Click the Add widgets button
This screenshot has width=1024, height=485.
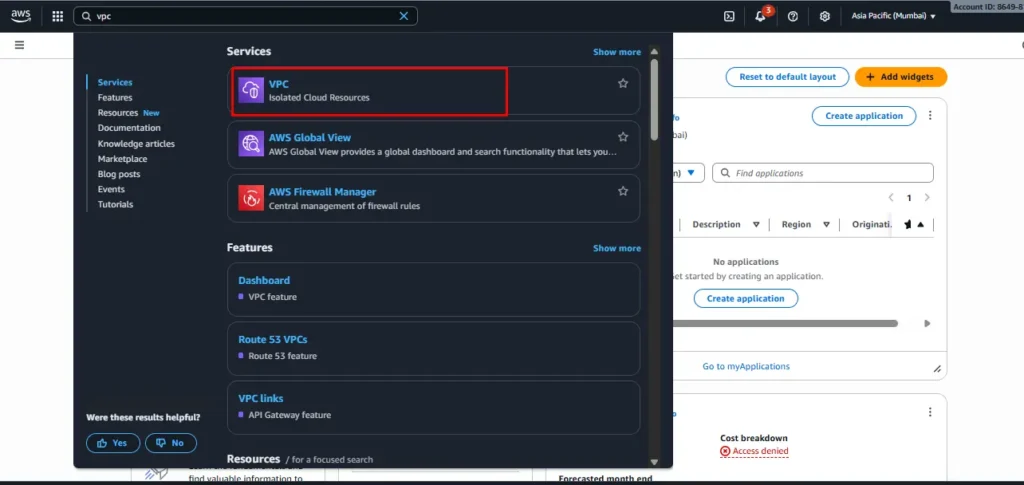901,77
